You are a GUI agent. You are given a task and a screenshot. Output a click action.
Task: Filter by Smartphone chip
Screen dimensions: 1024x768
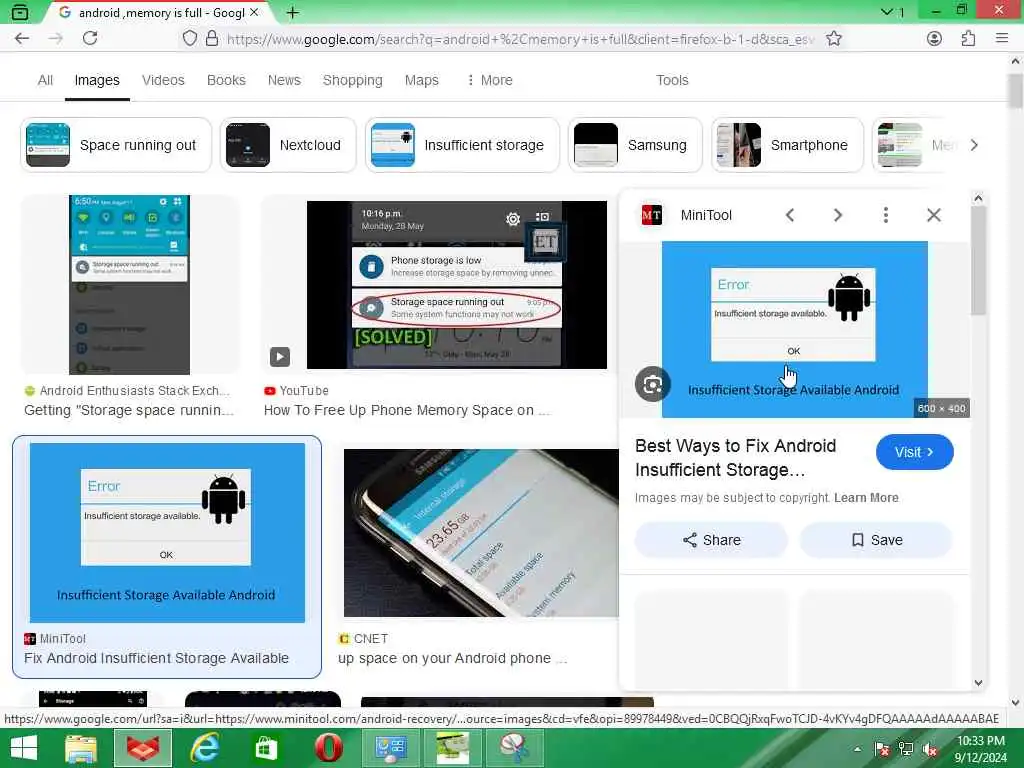click(787, 145)
